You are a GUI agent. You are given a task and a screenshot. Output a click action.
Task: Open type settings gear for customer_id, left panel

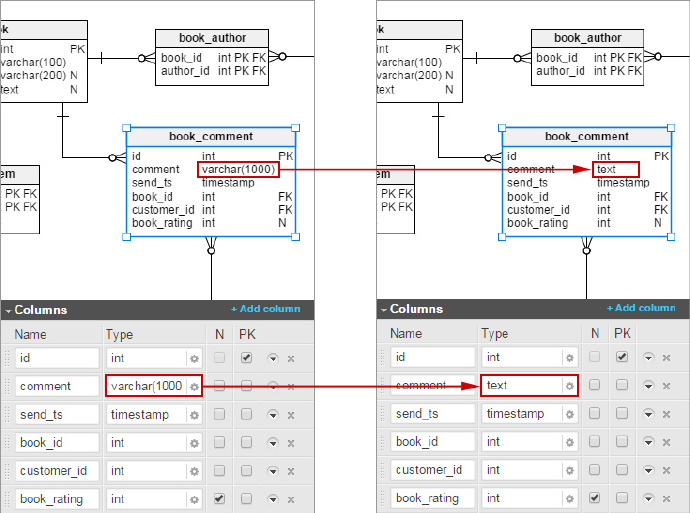coord(194,472)
